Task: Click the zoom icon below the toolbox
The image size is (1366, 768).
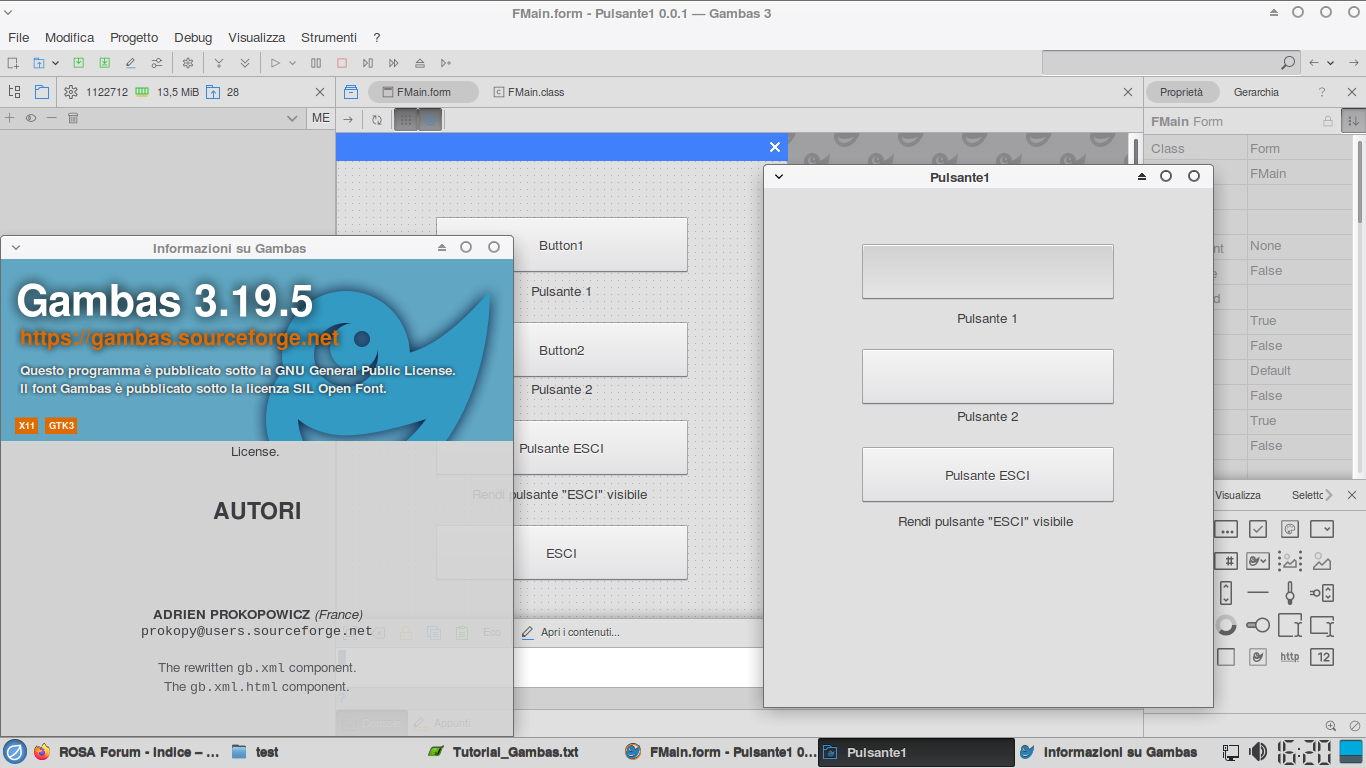Action: pyautogui.click(x=1331, y=726)
